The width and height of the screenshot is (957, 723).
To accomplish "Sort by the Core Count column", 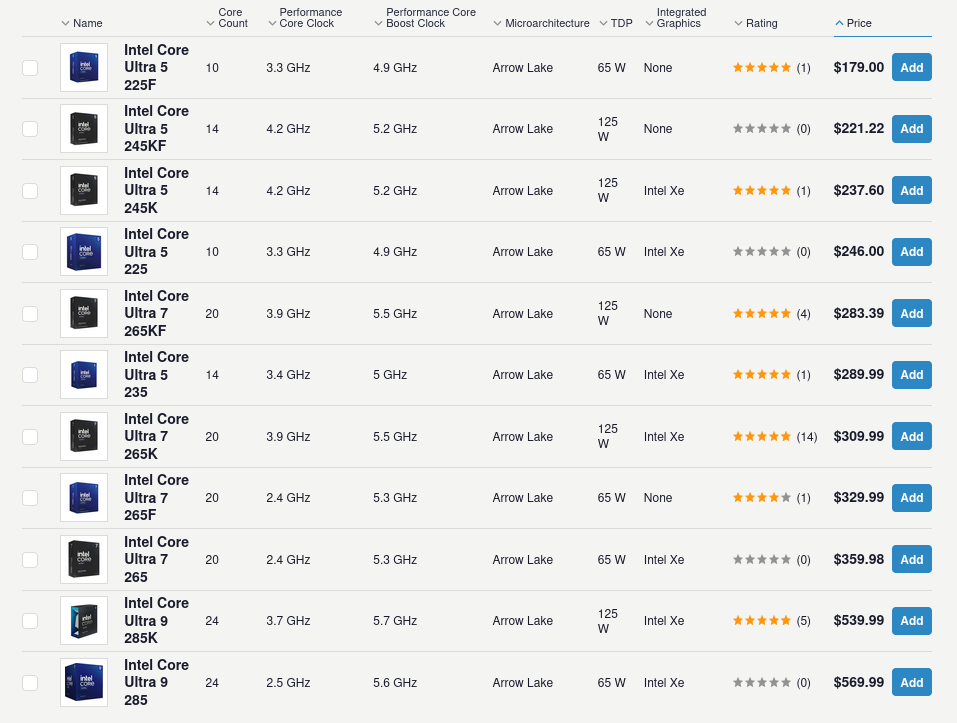I will pyautogui.click(x=231, y=18).
